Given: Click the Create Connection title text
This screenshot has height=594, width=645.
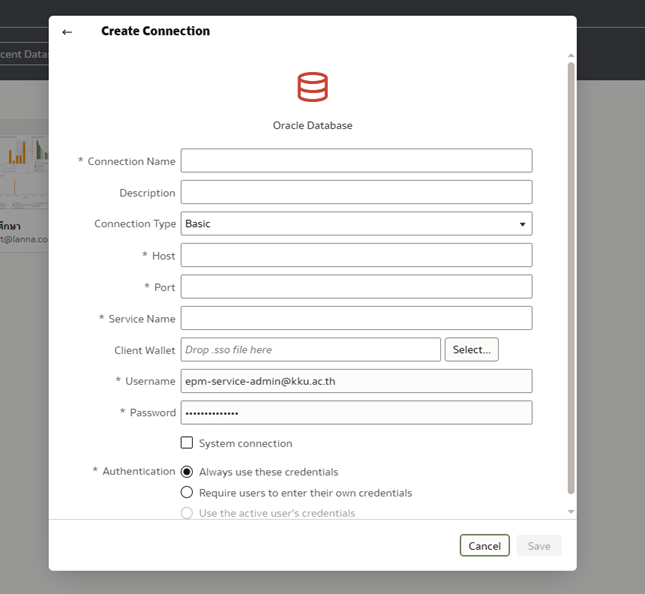Looking at the screenshot, I should click(x=155, y=31).
